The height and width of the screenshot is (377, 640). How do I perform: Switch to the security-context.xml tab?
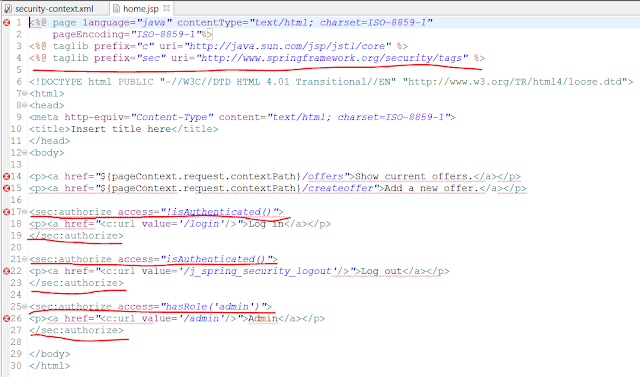[54, 9]
